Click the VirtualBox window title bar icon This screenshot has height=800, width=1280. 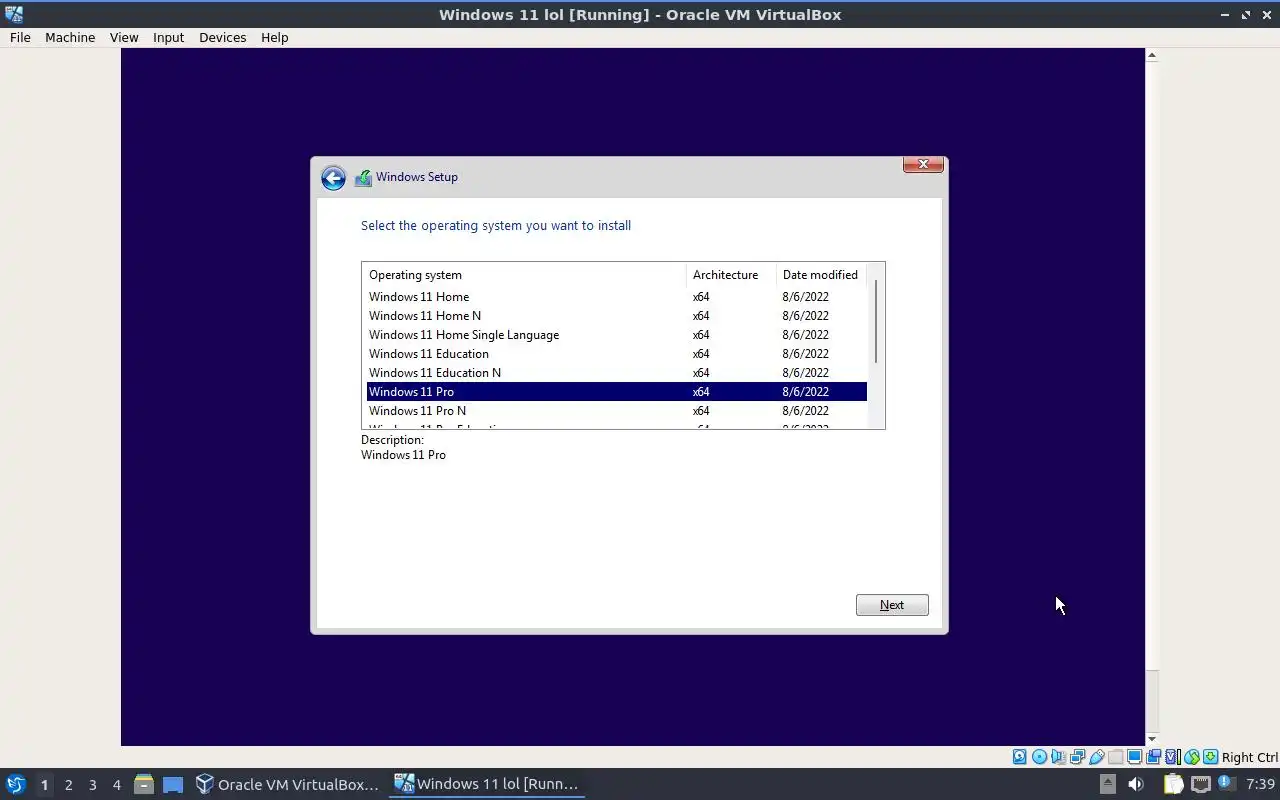[x=14, y=14]
